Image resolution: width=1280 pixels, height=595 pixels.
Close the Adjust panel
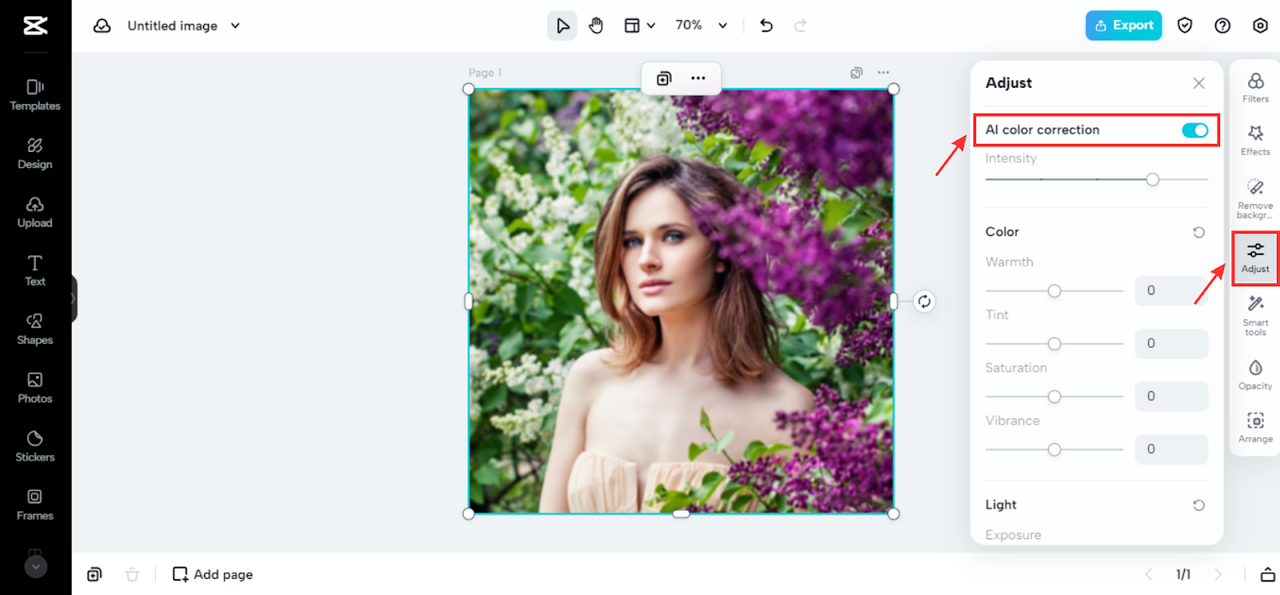1199,83
